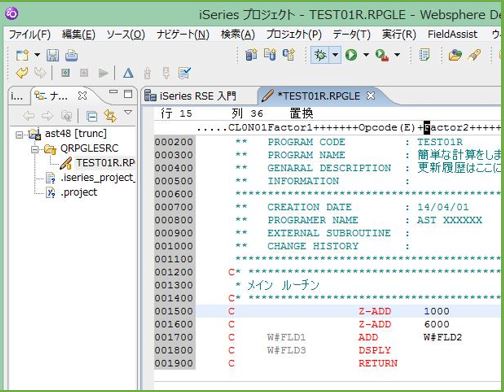Open the New wizard dropdown arrow

pyautogui.click(x=37, y=55)
